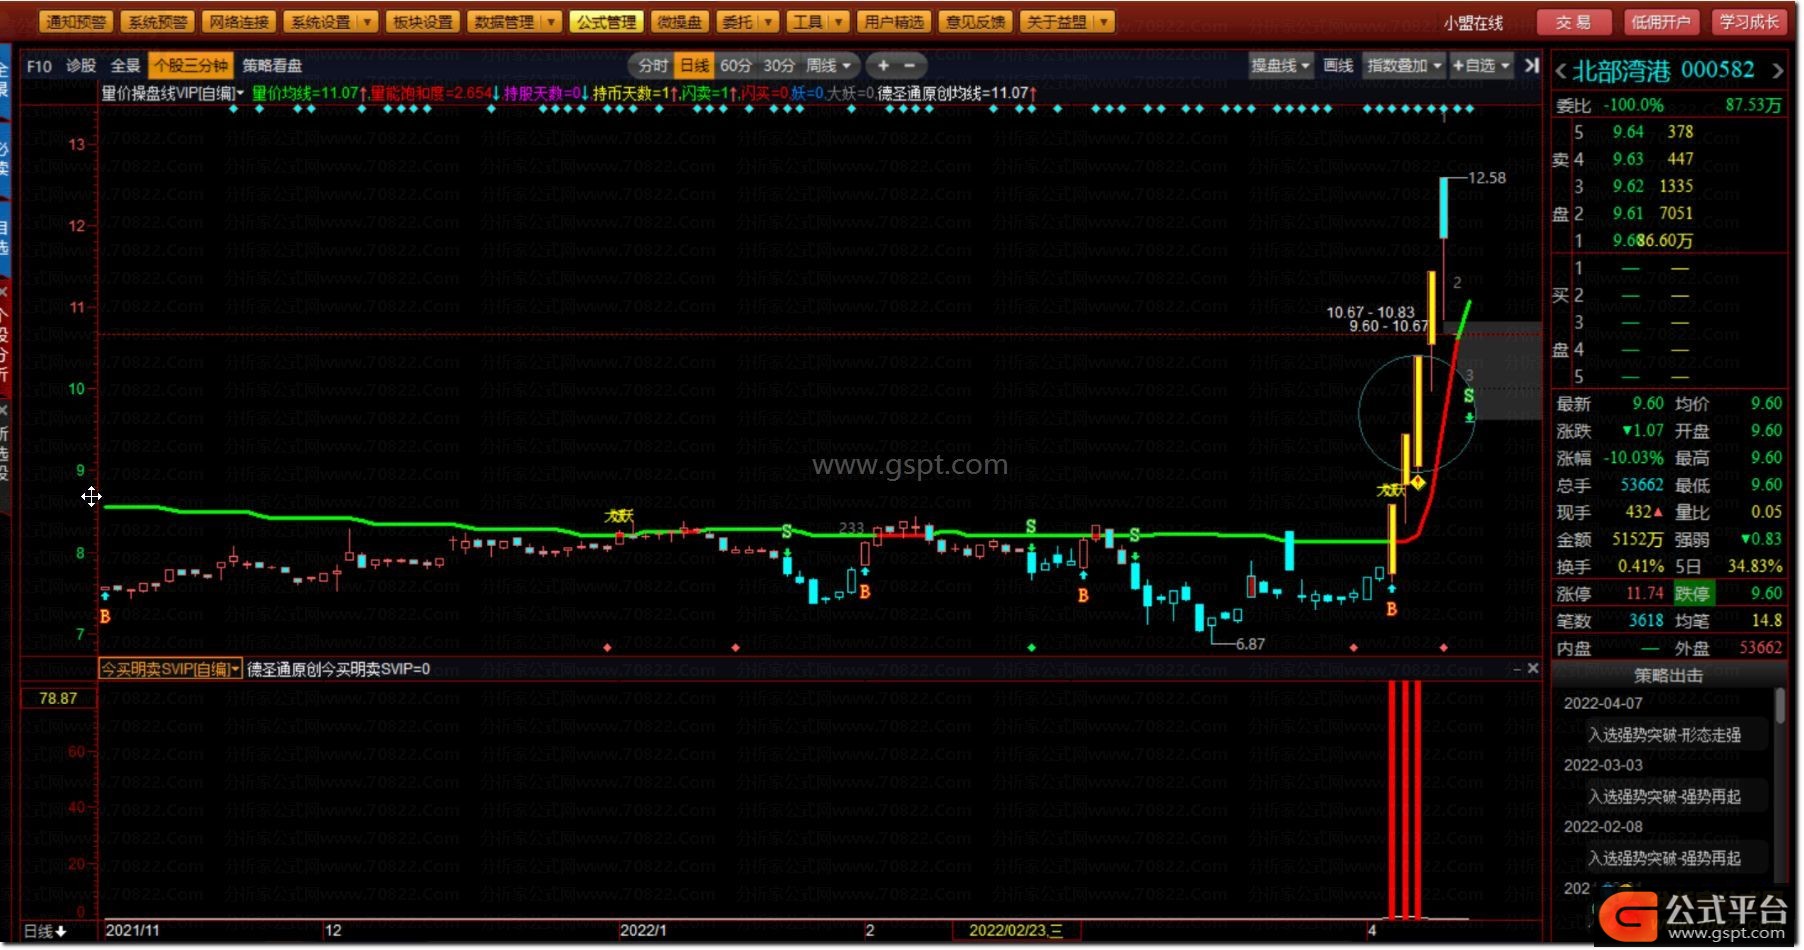Click highlighted date 2022/02/23,三 on axis
Image resolution: width=1804 pixels, height=950 pixels.
(1018, 931)
